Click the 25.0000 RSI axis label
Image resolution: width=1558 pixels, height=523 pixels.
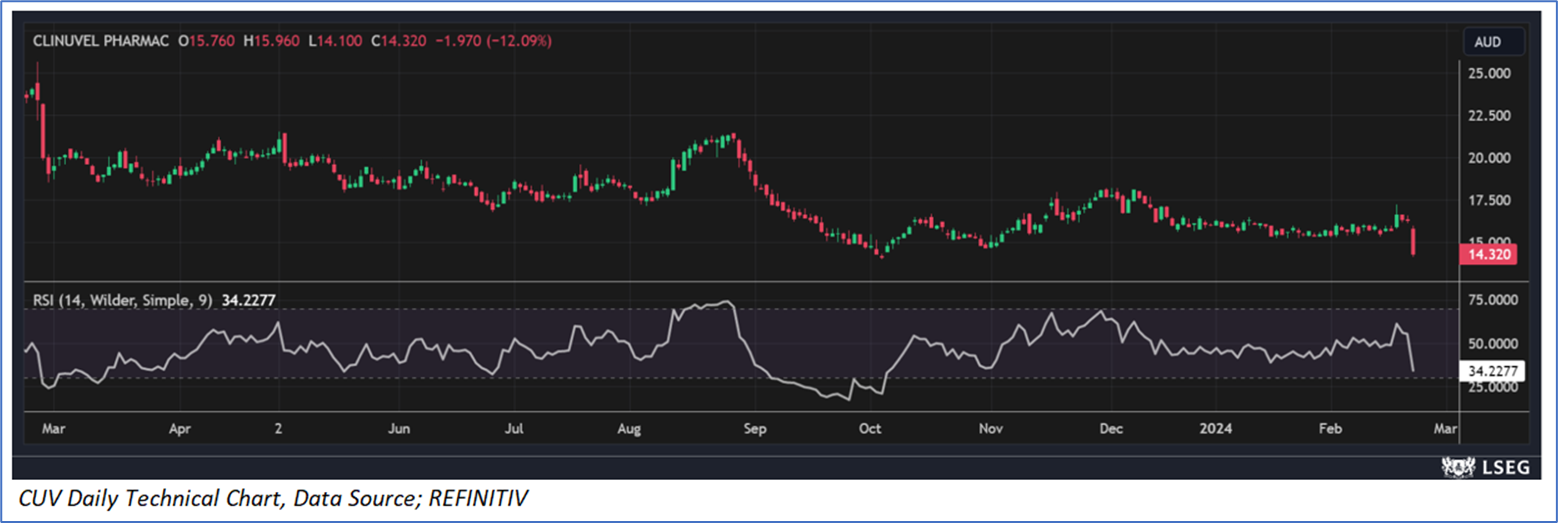tap(1493, 387)
